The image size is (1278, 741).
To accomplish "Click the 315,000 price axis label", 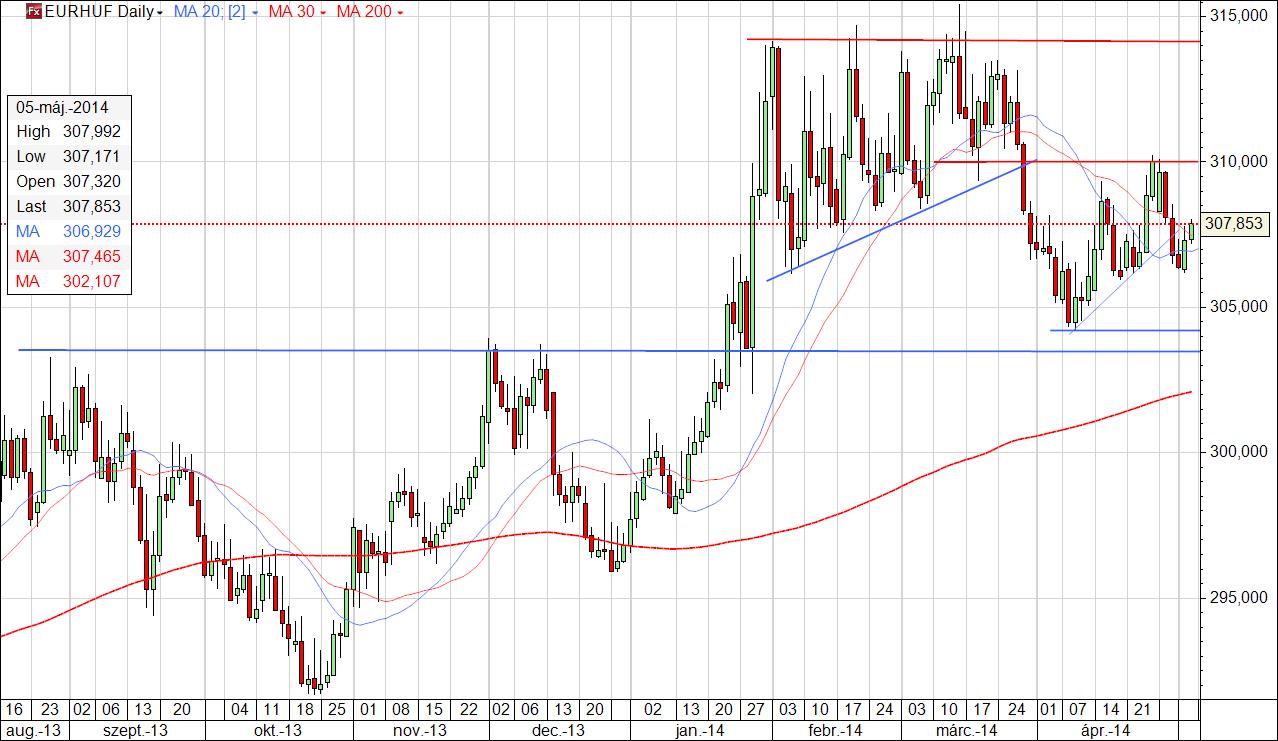I will tap(1237, 17).
